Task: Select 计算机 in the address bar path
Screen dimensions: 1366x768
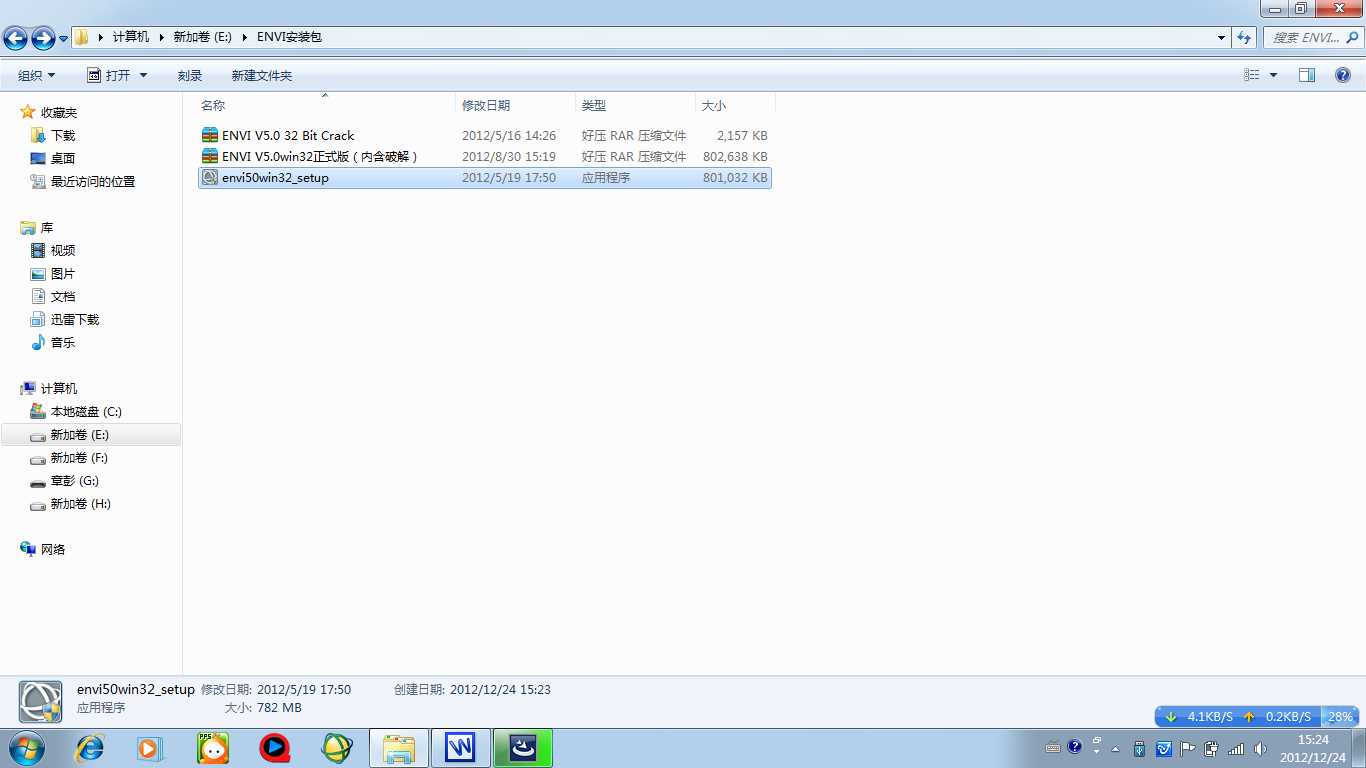Action: pos(131,37)
